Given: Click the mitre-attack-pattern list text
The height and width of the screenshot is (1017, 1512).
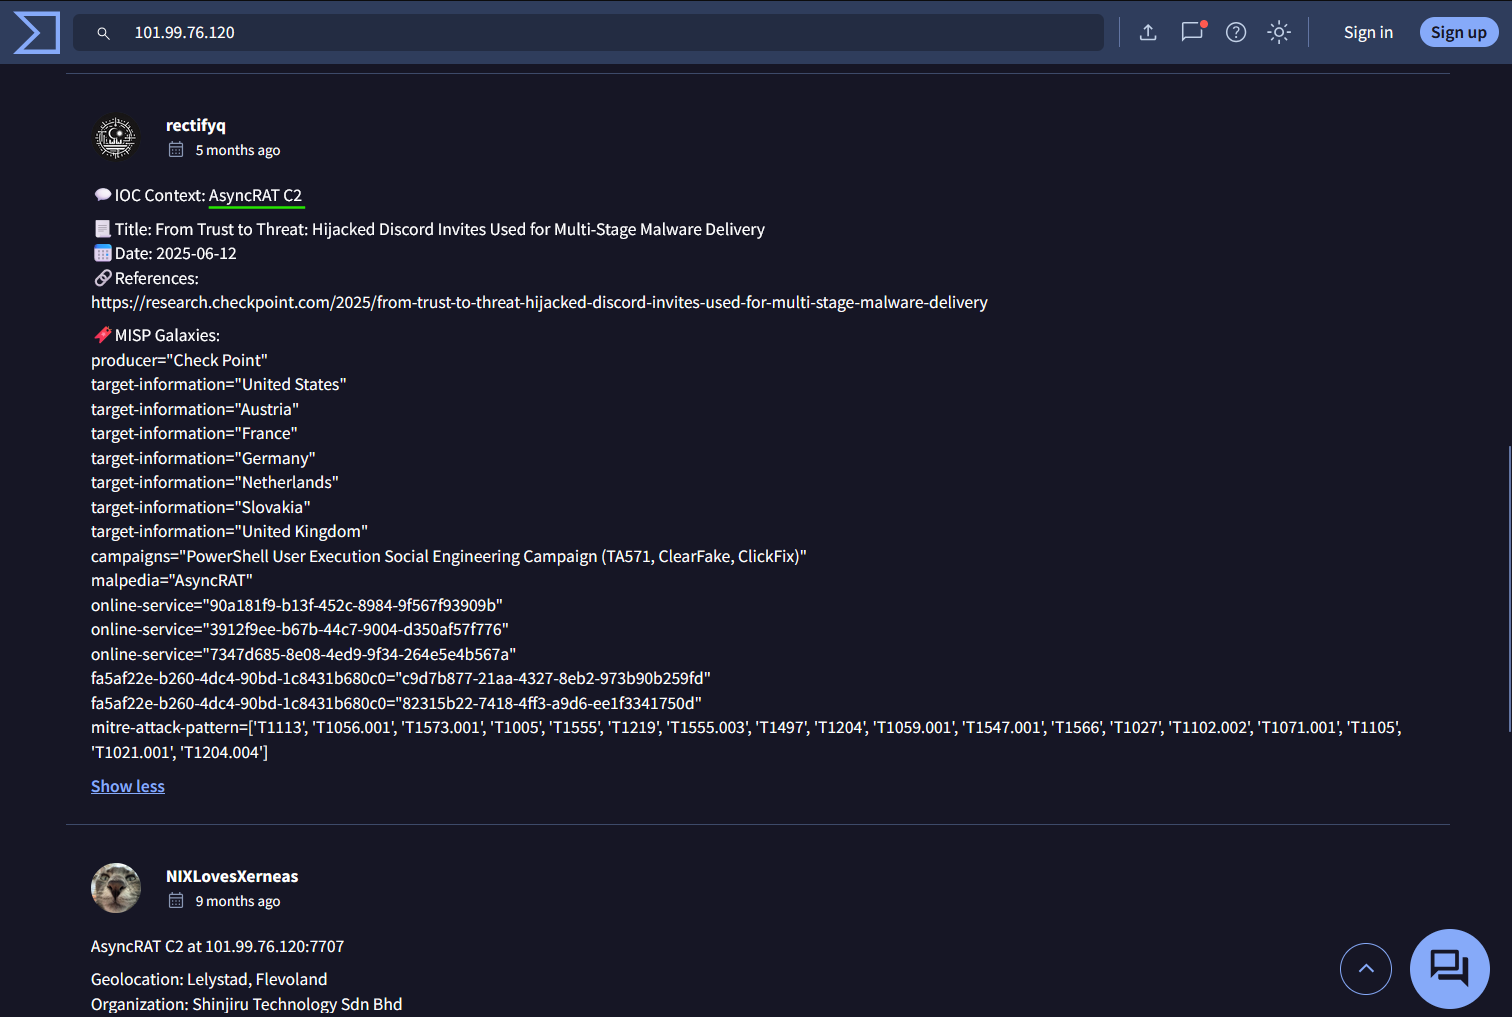Looking at the screenshot, I should click(746, 740).
